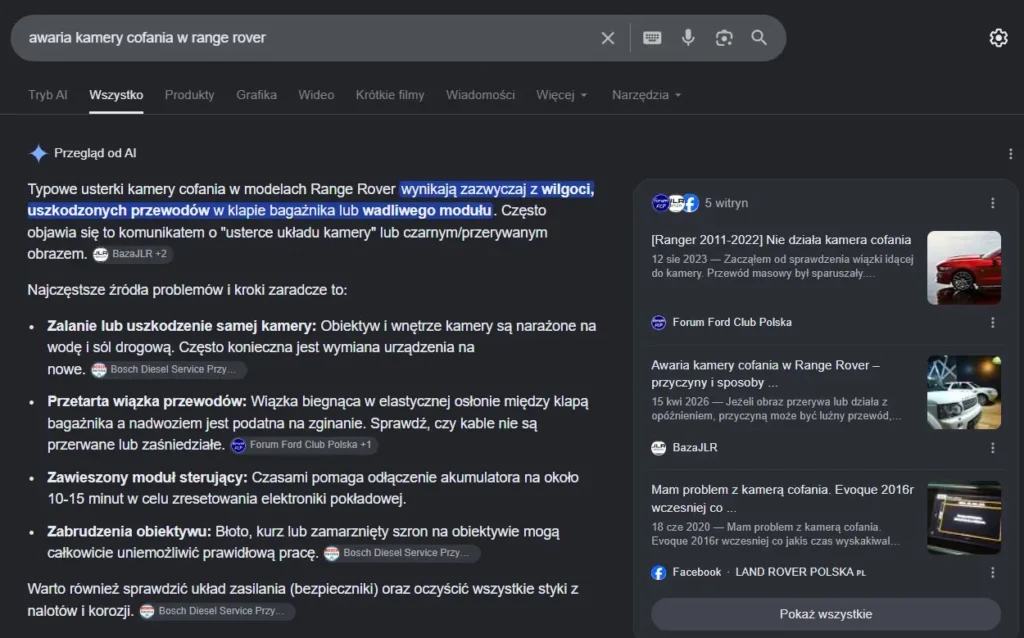This screenshot has width=1024, height=638.
Task: Open 'Awaria kamery cofania w Range Rover' result
Action: click(765, 374)
